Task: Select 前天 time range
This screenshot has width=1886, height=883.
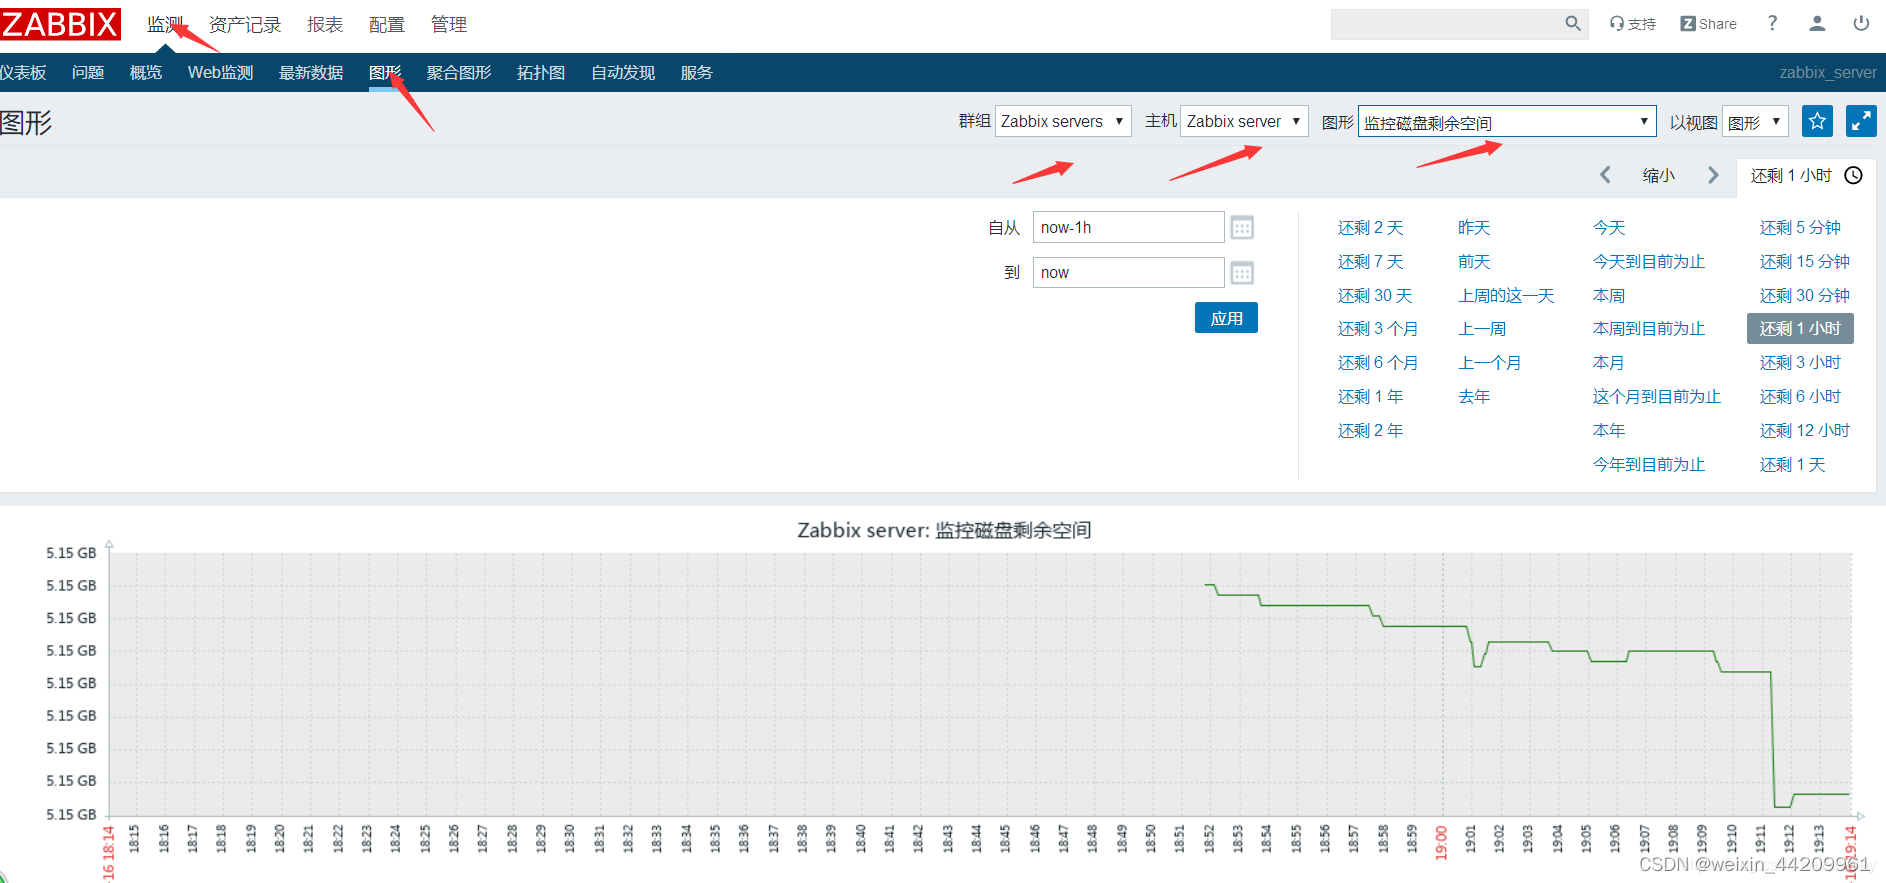Action: click(1474, 262)
